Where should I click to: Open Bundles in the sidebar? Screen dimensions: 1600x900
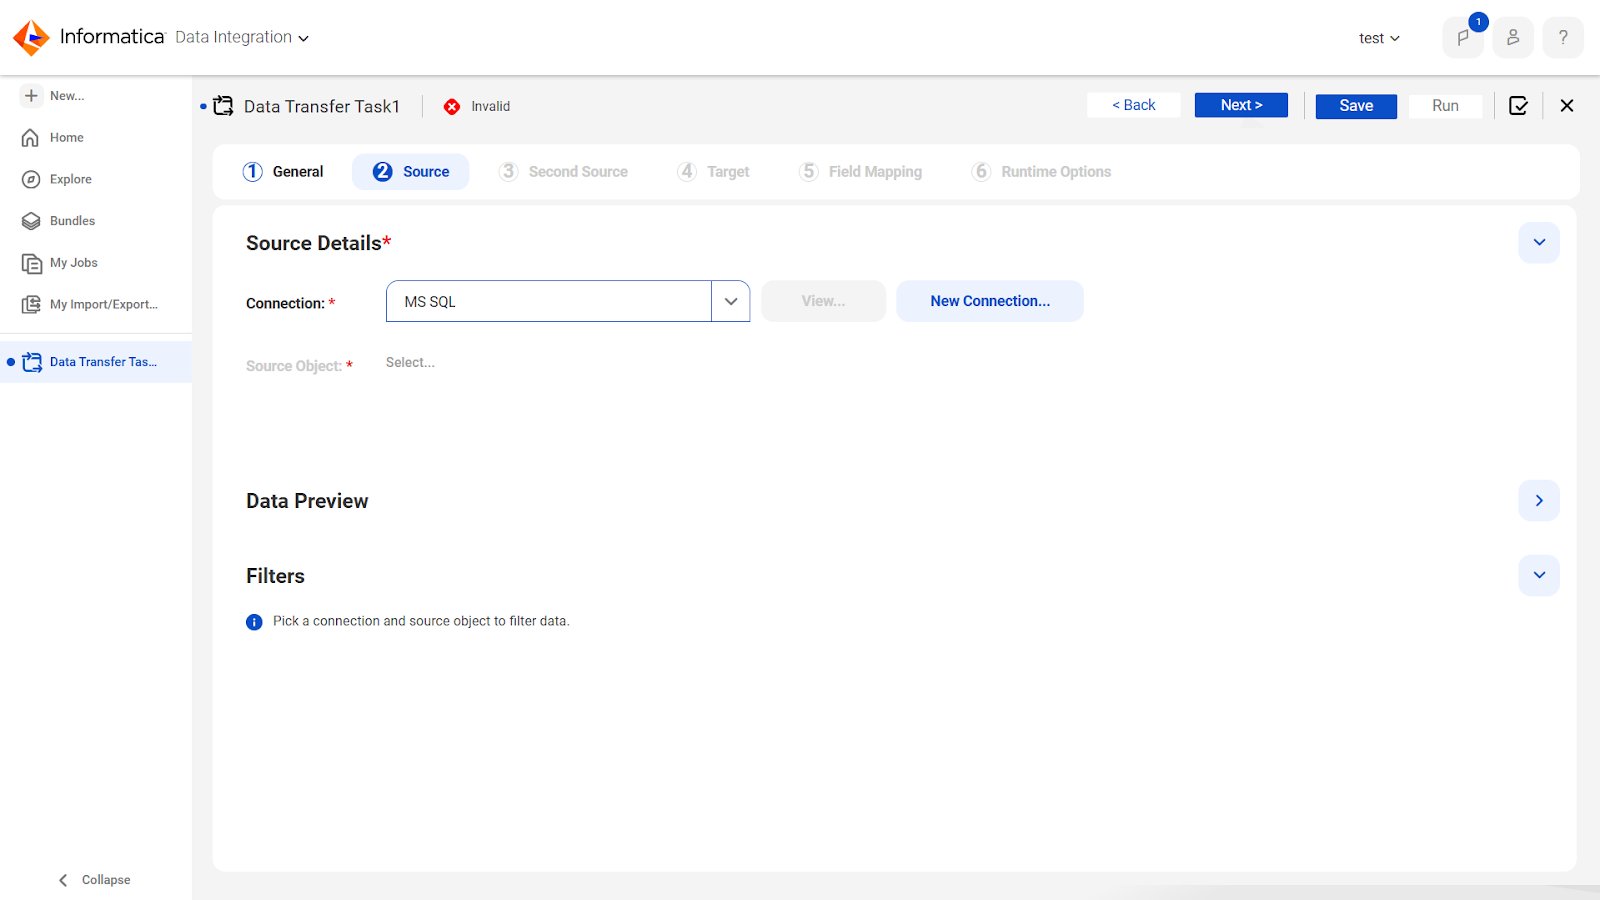[72, 221]
